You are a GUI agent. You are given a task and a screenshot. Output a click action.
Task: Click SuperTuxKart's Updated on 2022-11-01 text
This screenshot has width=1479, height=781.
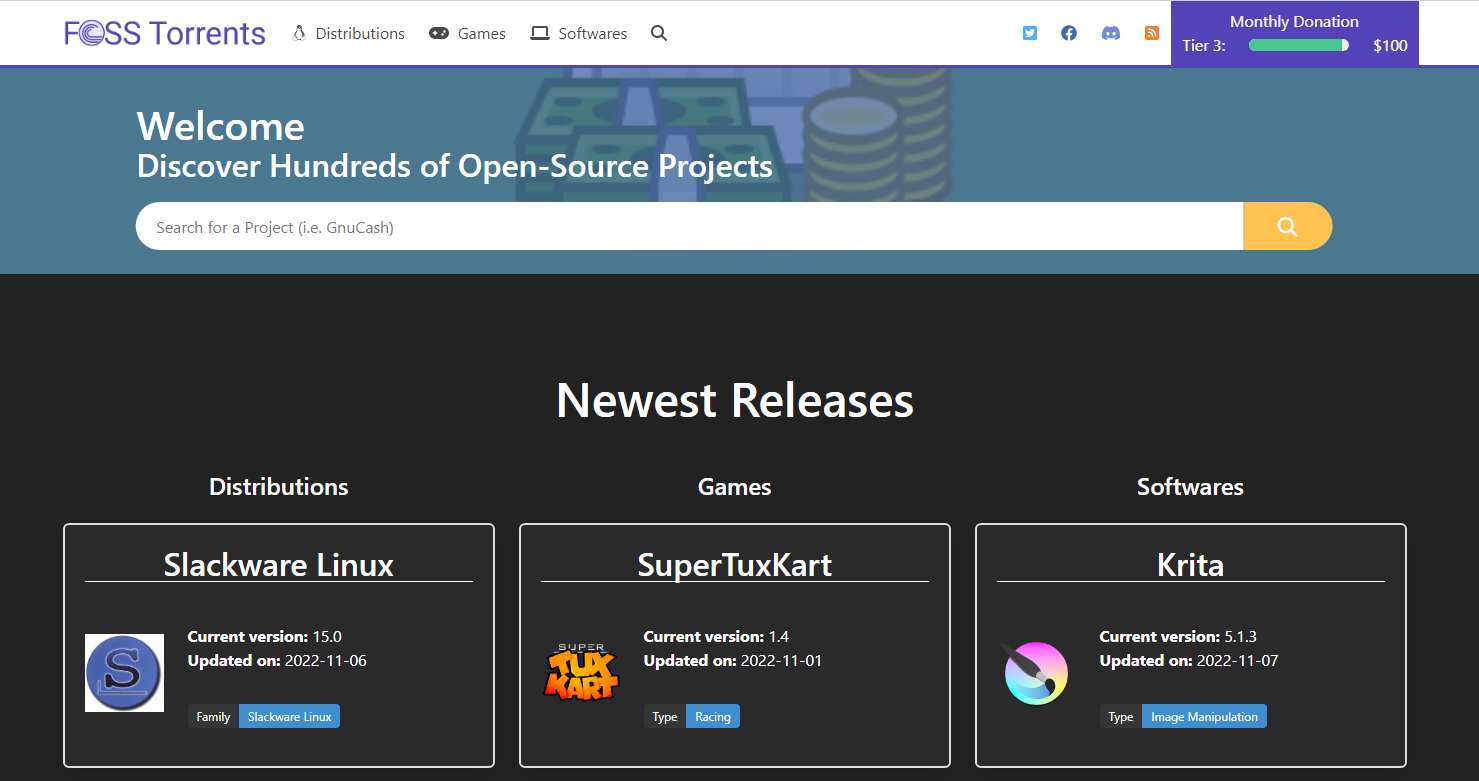click(733, 660)
